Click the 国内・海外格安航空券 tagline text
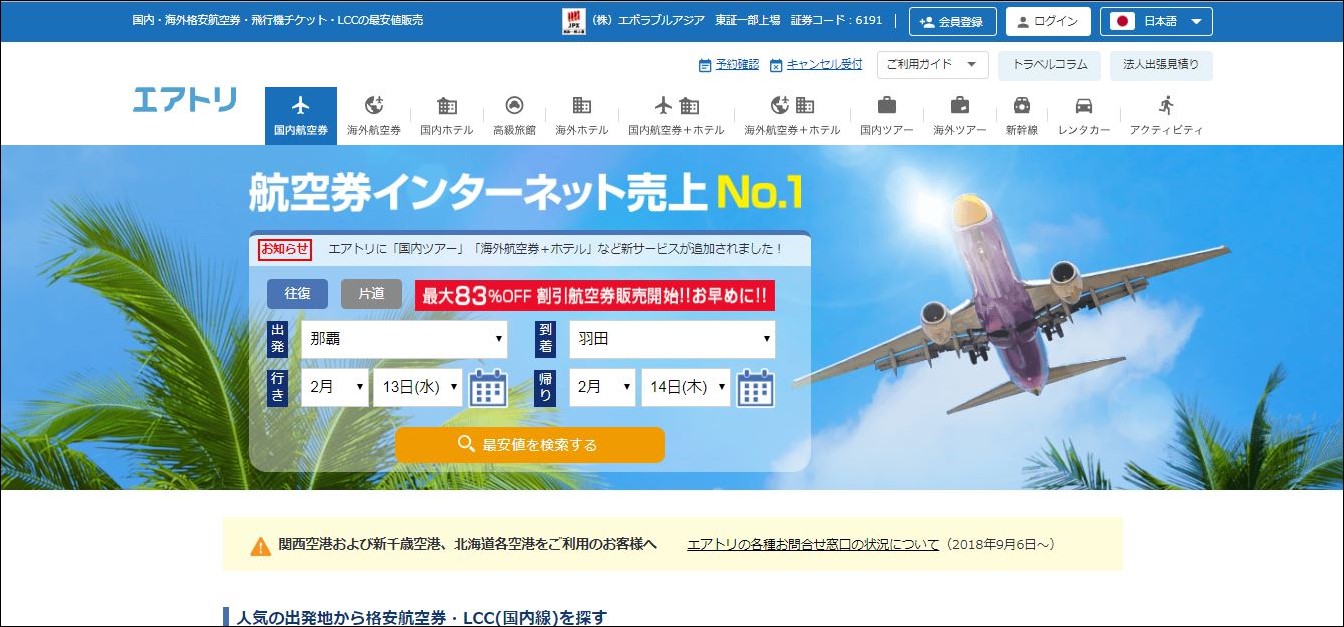The height and width of the screenshot is (627, 1344). [x=278, y=20]
